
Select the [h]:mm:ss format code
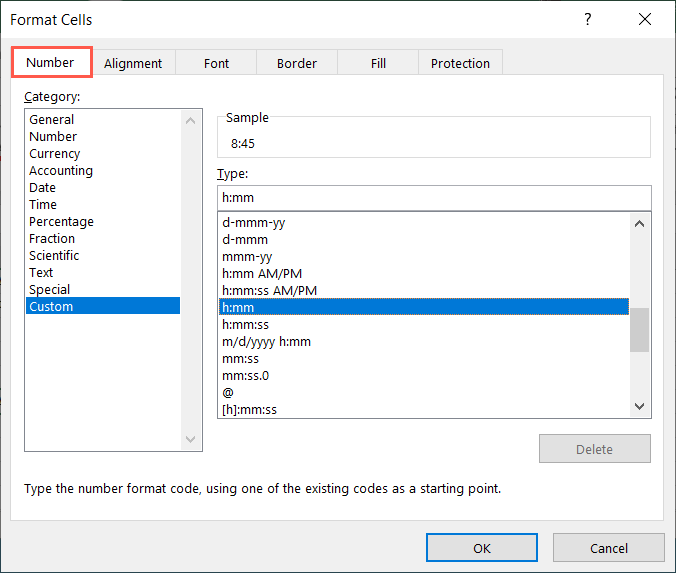click(249, 409)
